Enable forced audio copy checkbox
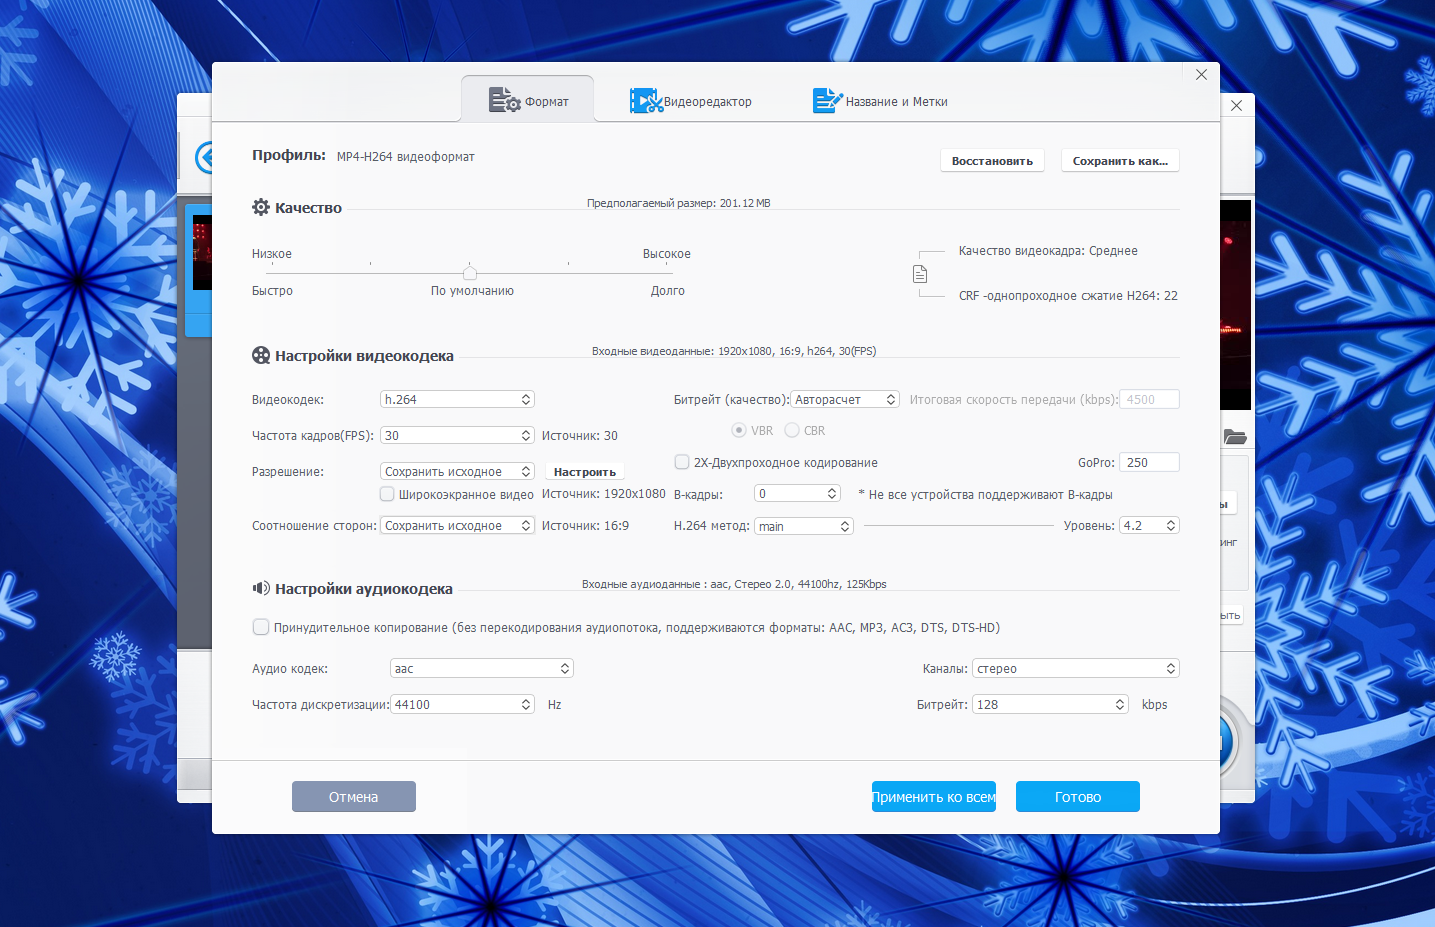This screenshot has width=1435, height=927. 261,627
